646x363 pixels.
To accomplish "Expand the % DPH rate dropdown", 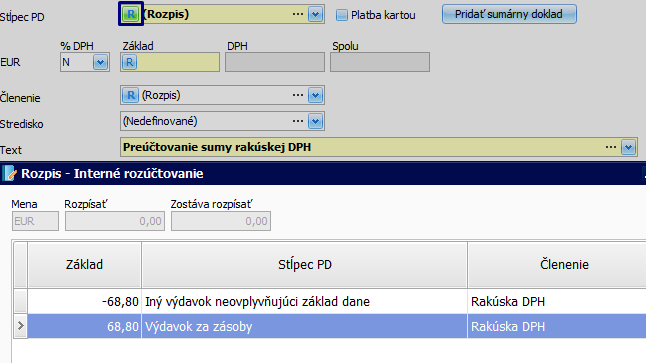I will (x=100, y=62).
